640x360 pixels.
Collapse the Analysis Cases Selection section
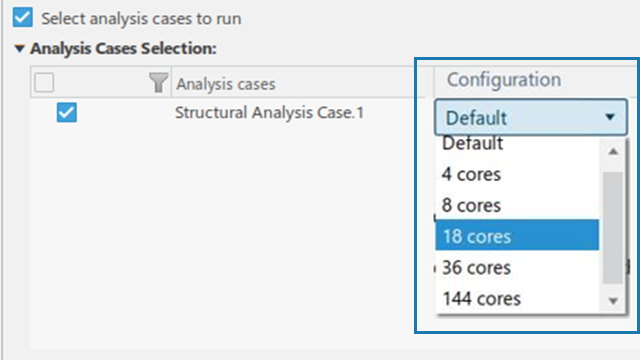[x=19, y=48]
